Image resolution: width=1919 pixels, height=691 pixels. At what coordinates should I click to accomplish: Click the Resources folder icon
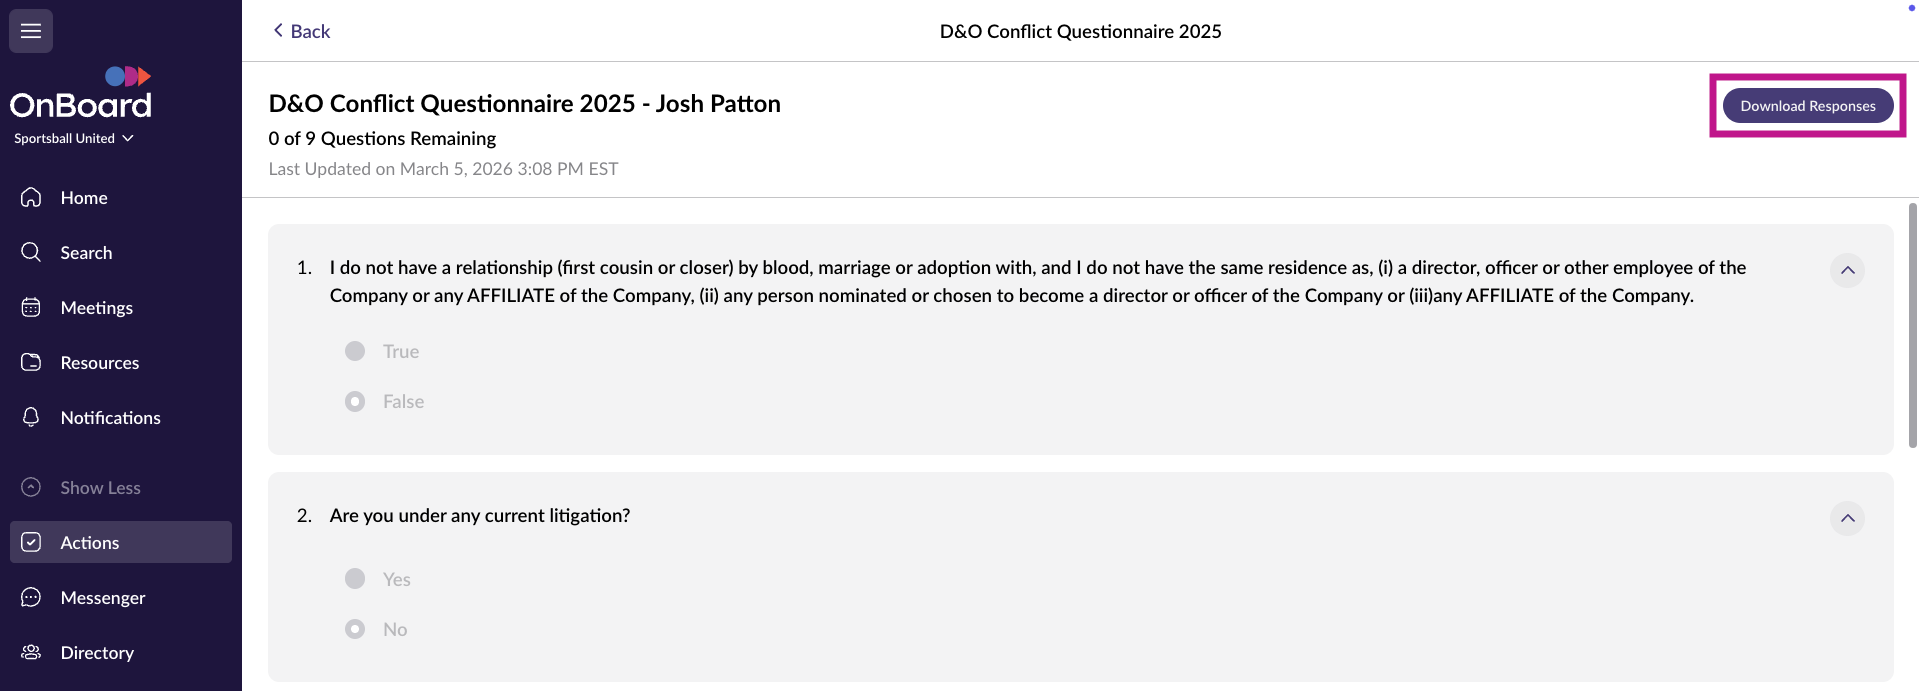pos(31,363)
